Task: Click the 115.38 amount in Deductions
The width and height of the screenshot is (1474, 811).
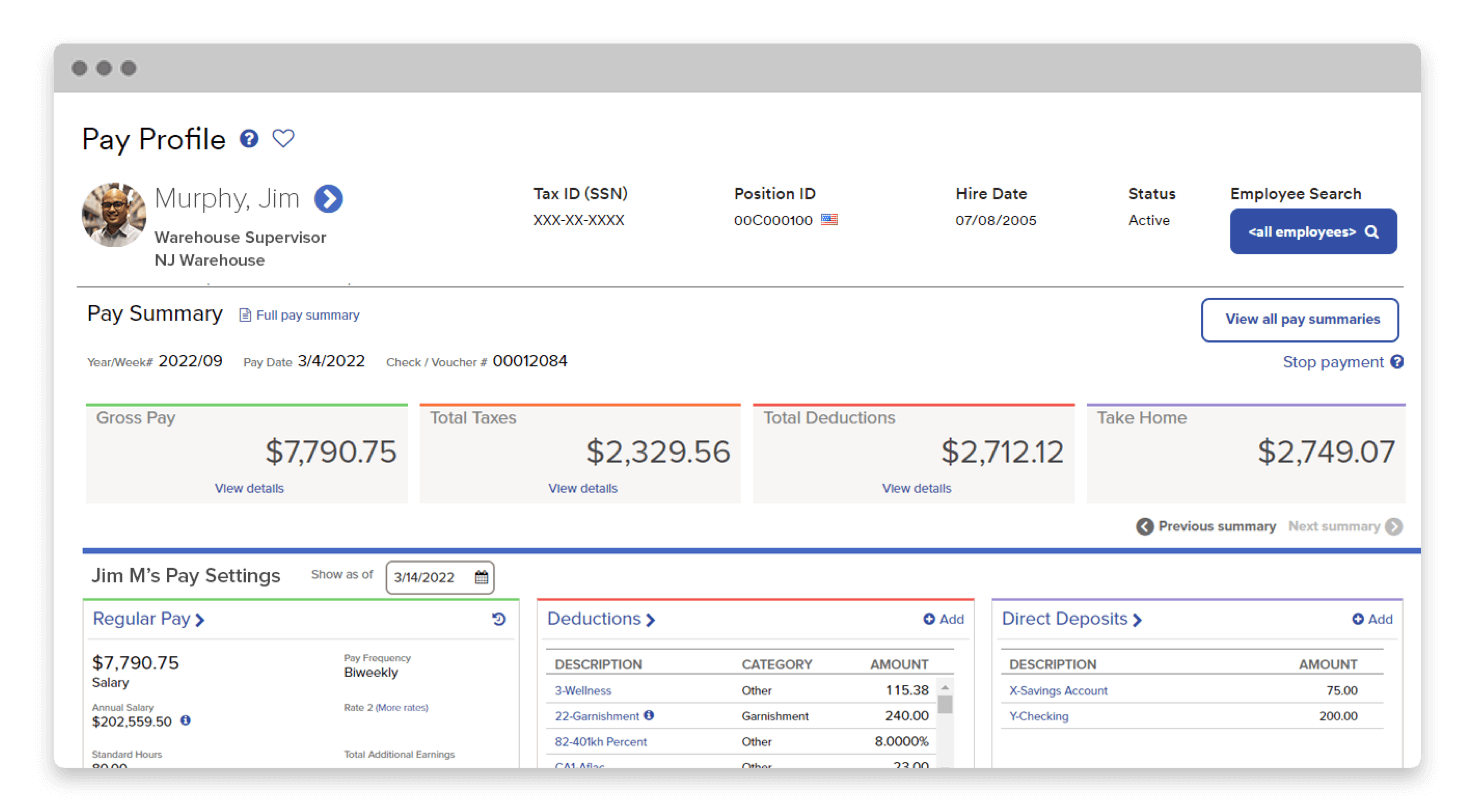Action: [907, 690]
